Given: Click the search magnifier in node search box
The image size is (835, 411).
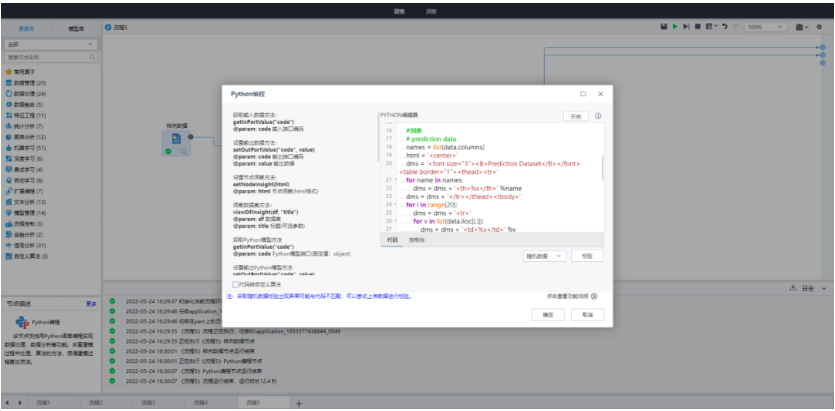Looking at the screenshot, I should (91, 57).
